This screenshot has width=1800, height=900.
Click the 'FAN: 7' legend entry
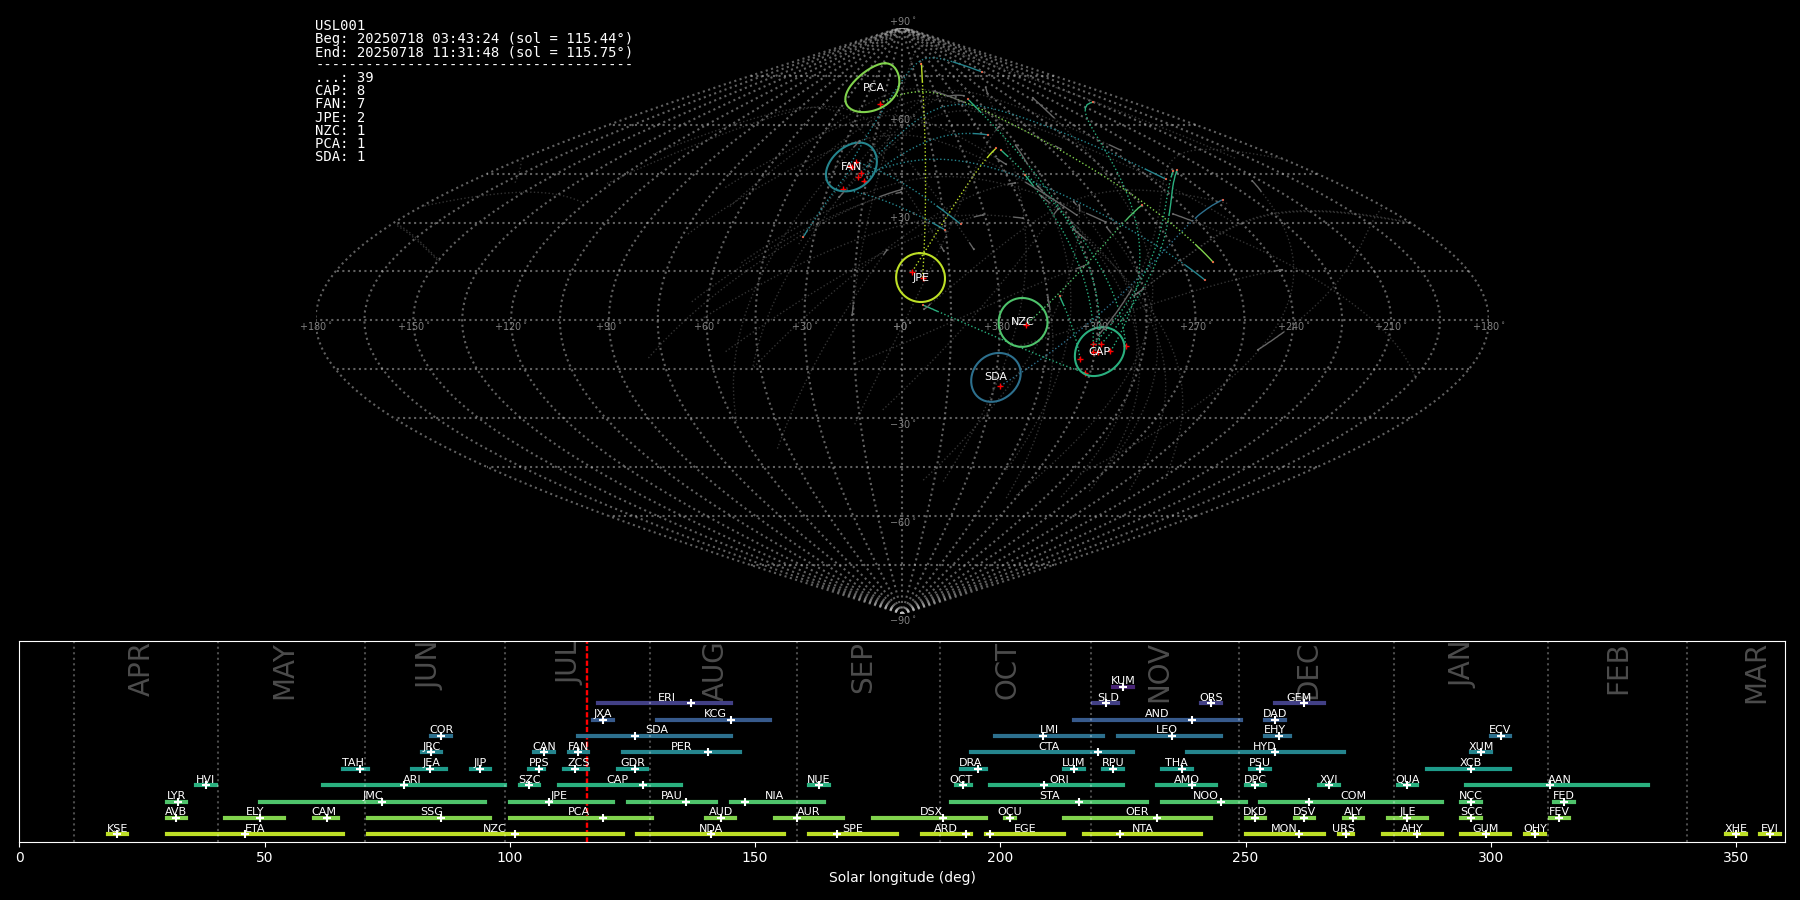pyautogui.click(x=340, y=103)
